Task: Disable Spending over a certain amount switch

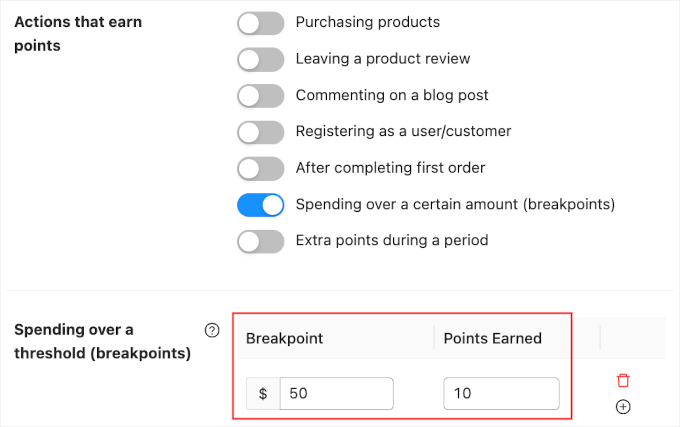Action: point(261,205)
